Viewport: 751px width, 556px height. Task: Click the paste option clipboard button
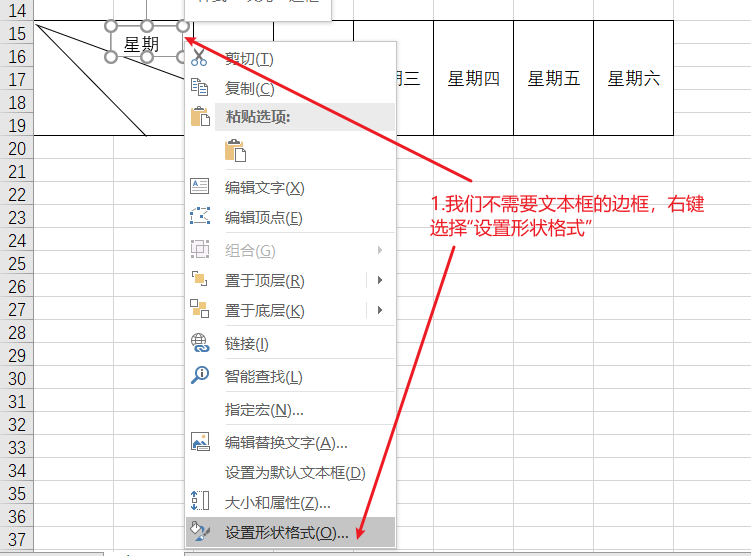(235, 150)
